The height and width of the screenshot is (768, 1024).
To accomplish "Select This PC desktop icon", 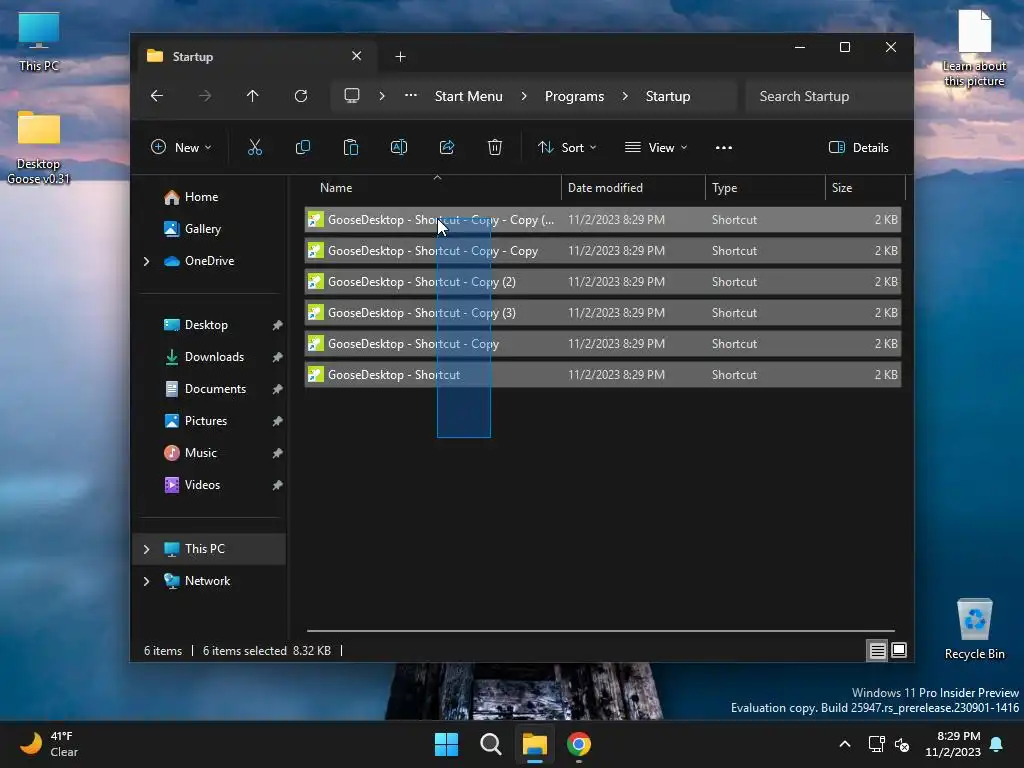I will (39, 42).
